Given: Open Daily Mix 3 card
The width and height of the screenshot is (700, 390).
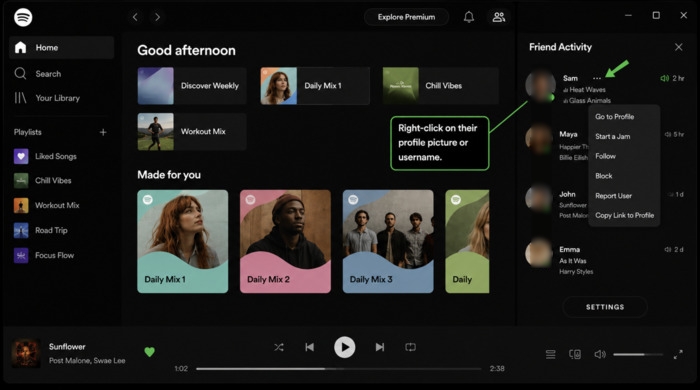Looking at the screenshot, I should click(x=388, y=241).
